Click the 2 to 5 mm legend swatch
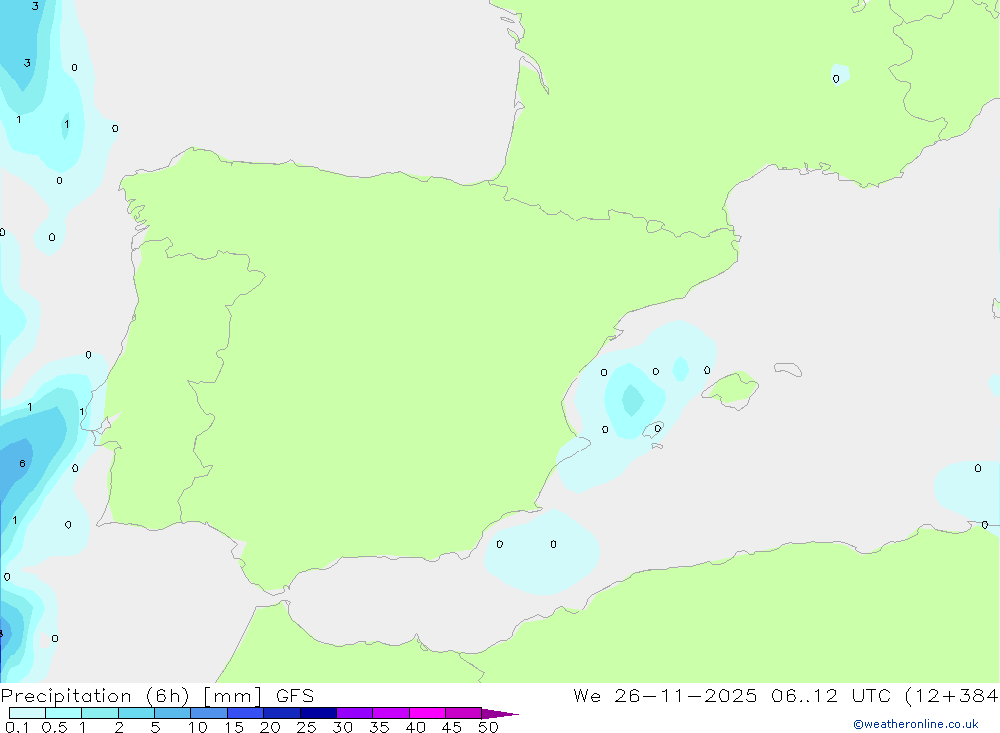This screenshot has width=1000, height=733. (x=136, y=713)
